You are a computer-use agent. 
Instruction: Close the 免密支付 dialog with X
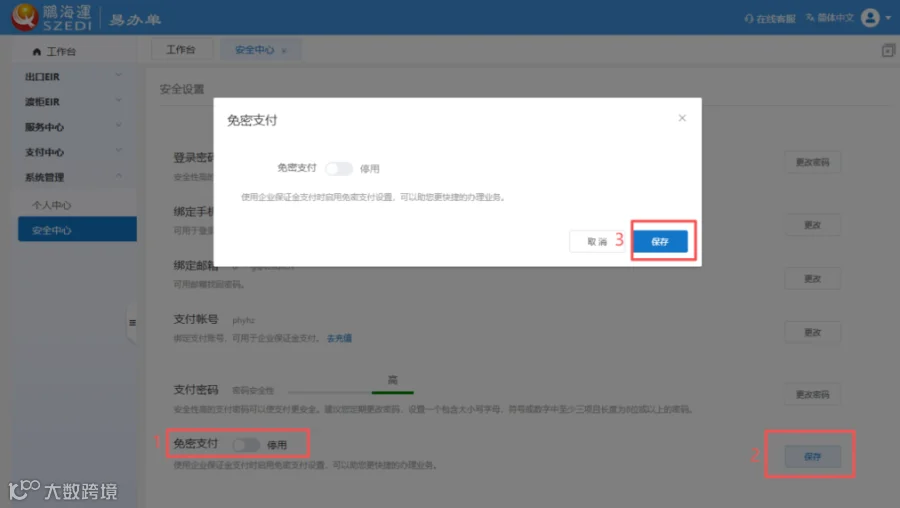tap(682, 118)
